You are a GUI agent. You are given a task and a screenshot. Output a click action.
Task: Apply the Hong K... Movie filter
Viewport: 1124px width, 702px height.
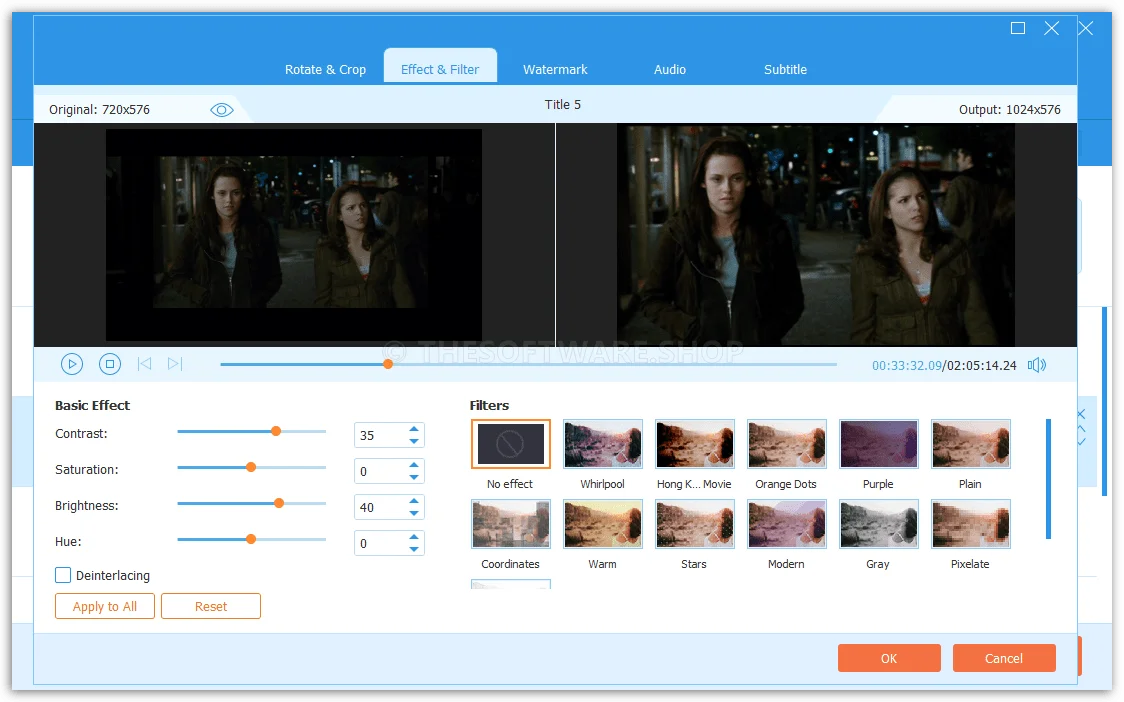[695, 444]
